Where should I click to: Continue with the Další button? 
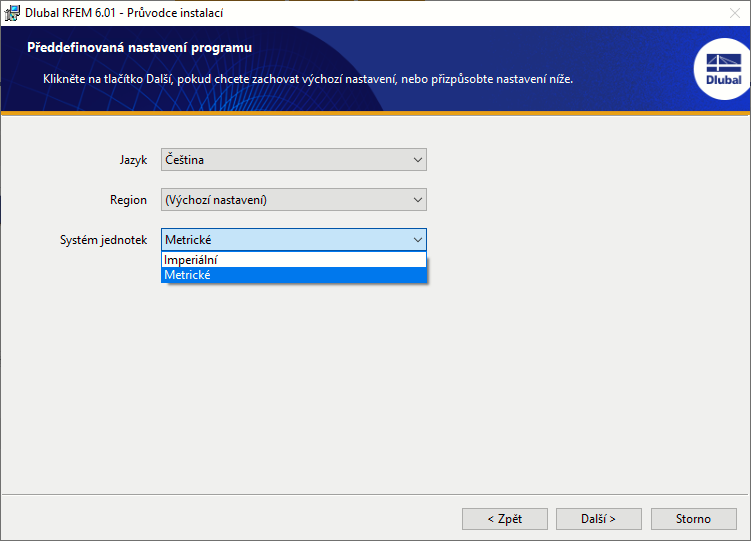tap(599, 519)
